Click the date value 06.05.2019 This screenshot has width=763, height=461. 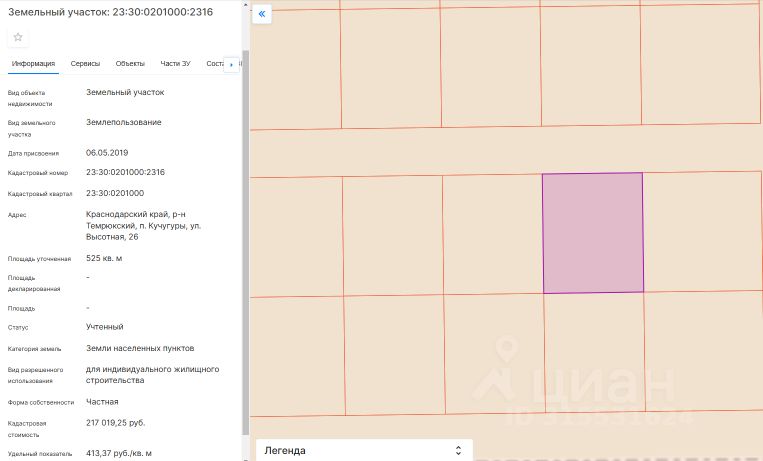tap(107, 153)
